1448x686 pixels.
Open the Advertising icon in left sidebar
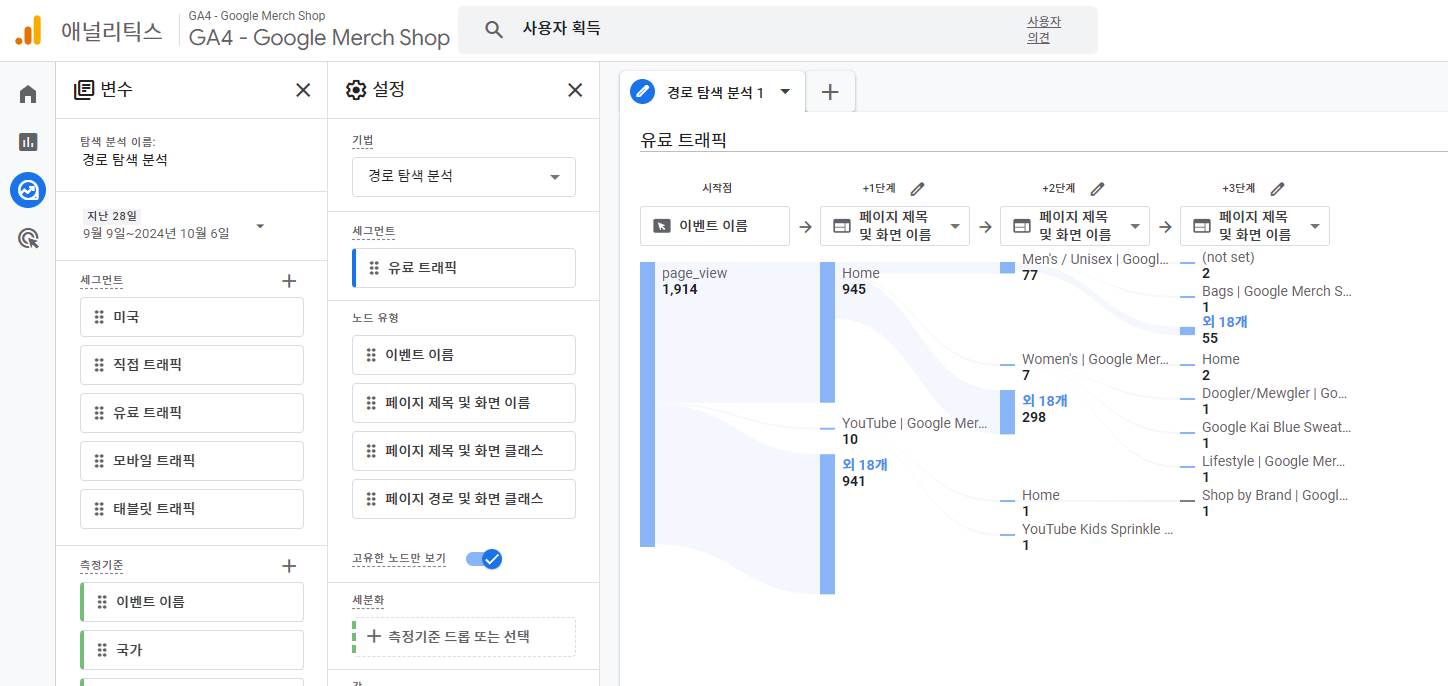28,238
